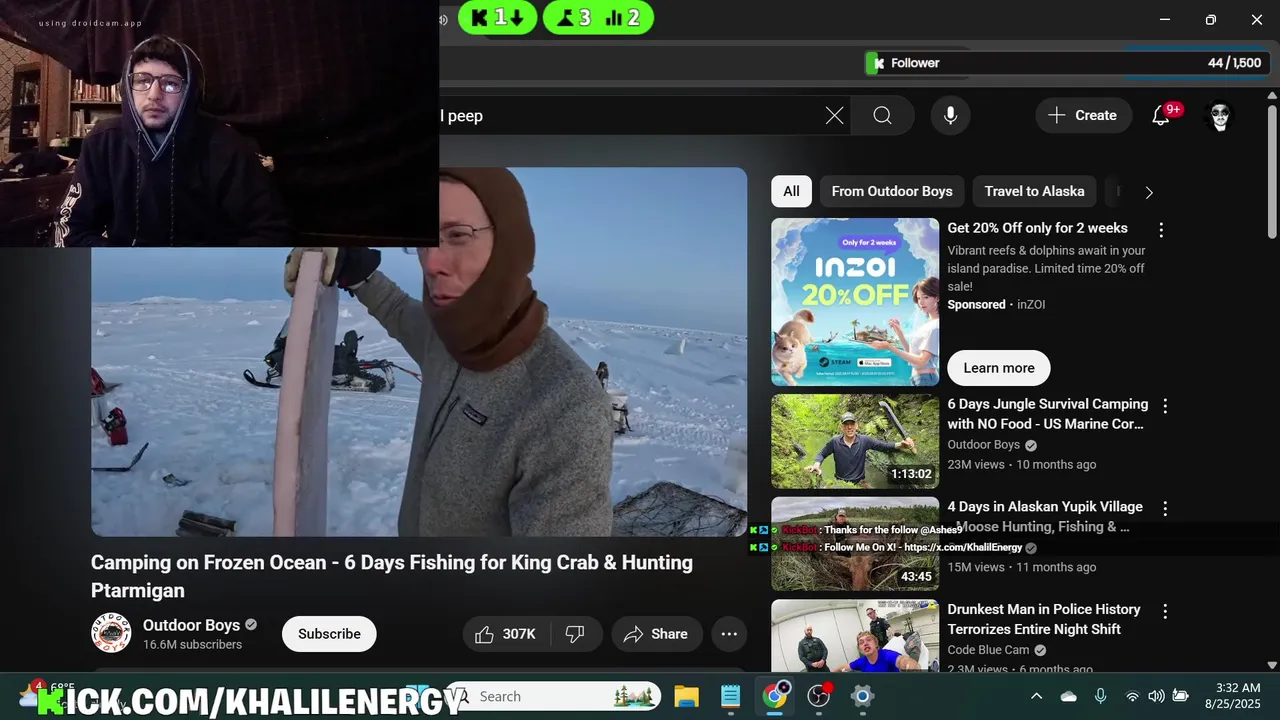The height and width of the screenshot is (720, 1280).
Task: Minimize the browser window
Action: 1164,20
